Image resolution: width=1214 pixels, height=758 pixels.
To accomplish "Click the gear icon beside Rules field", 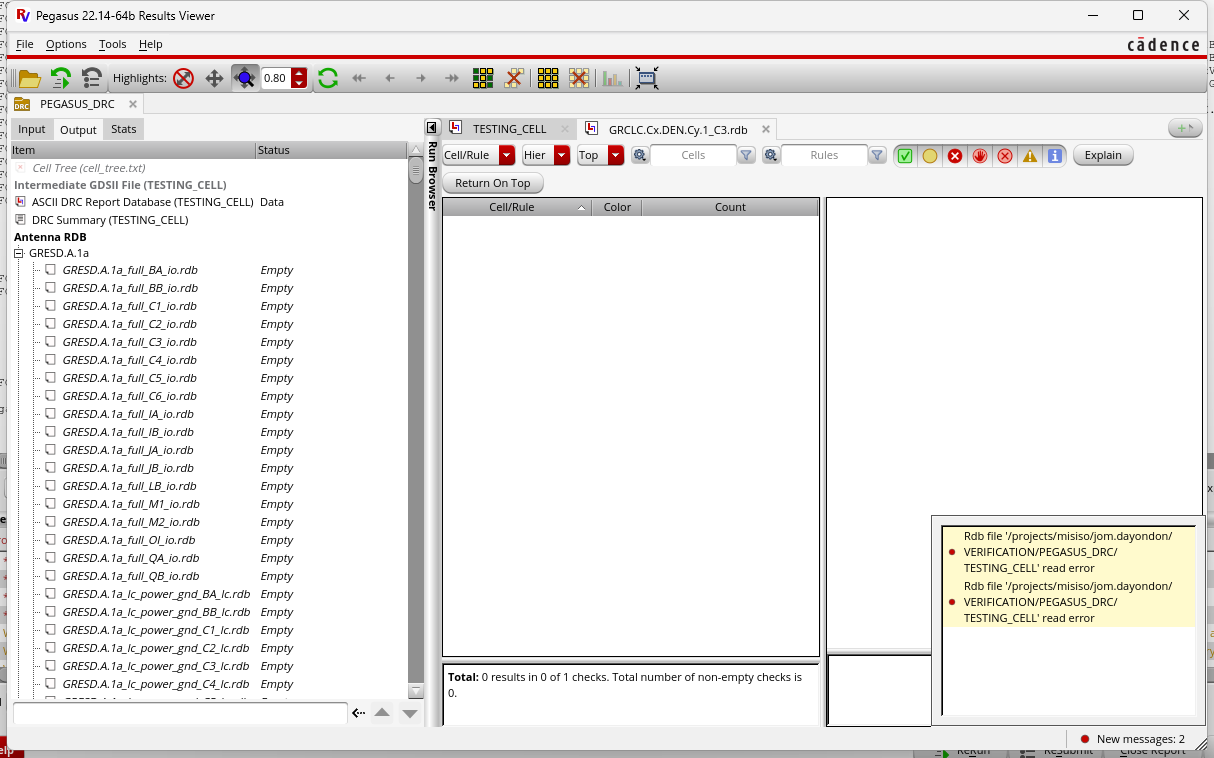I will 771,155.
